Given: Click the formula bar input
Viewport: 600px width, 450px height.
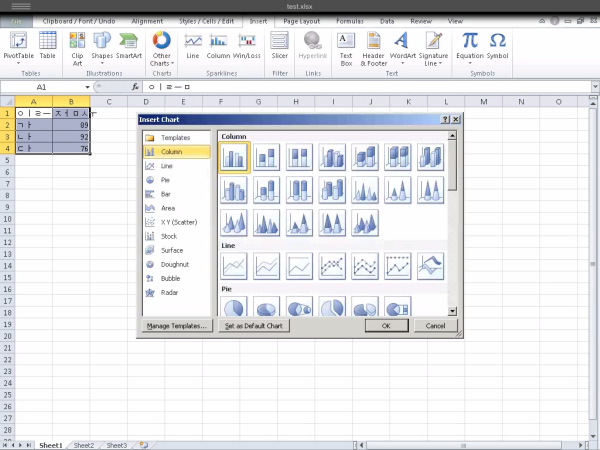Looking at the screenshot, I should tap(367, 87).
